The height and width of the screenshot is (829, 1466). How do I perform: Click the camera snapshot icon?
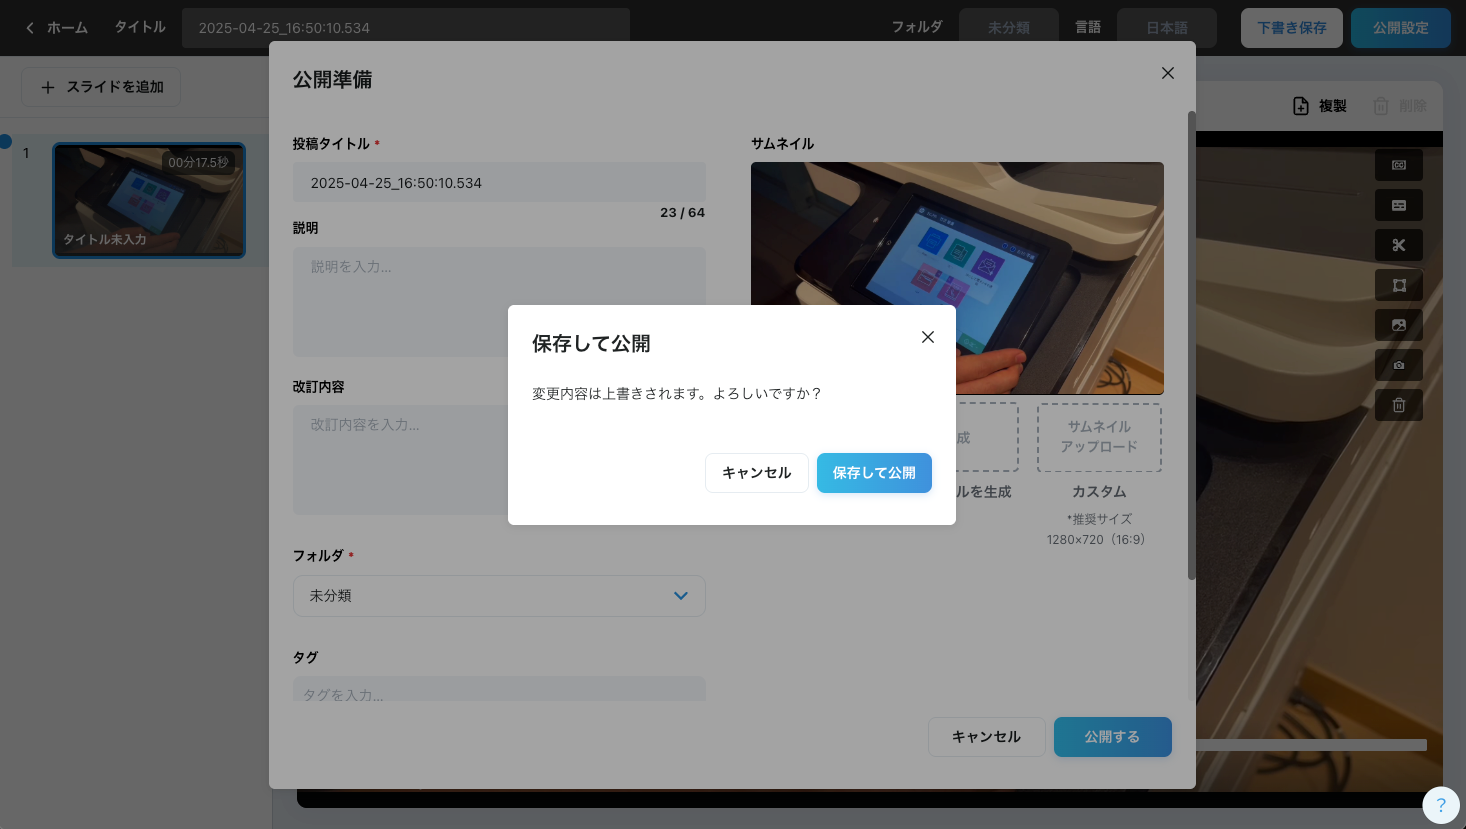pos(1399,365)
